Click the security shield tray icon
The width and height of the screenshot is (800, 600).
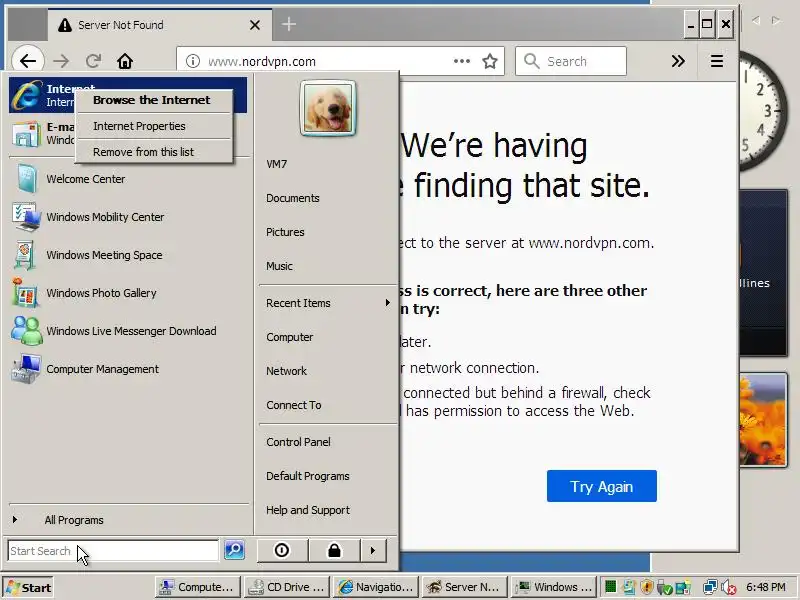(647, 587)
